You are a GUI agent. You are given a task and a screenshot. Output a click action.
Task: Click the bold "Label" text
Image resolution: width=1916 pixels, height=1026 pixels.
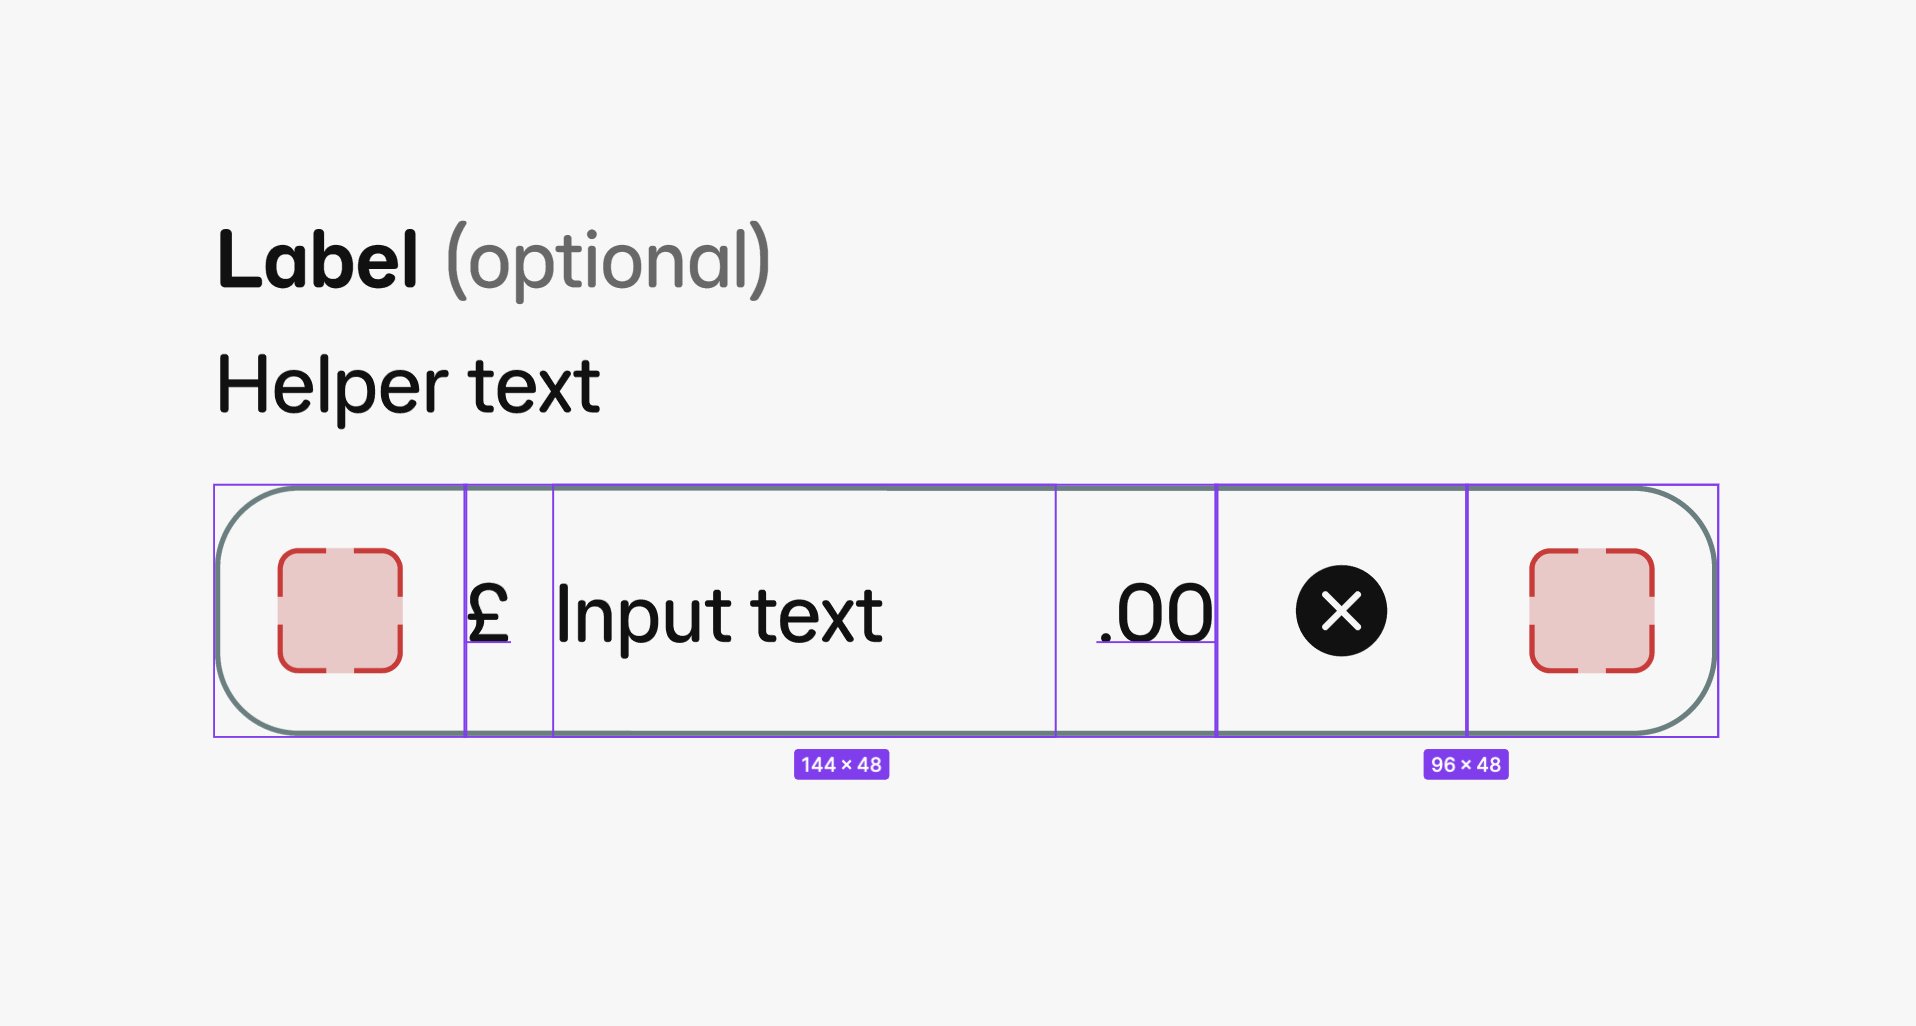coord(317,261)
